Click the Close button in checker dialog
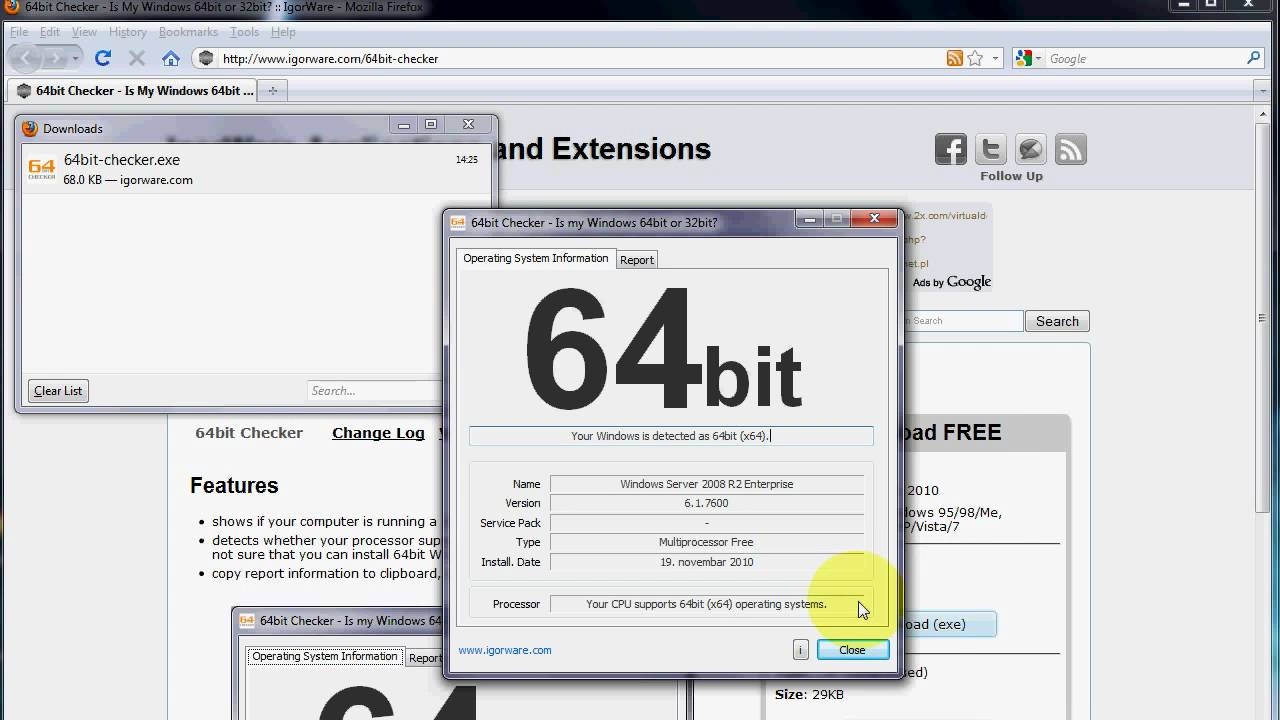This screenshot has width=1280, height=720. tap(852, 650)
